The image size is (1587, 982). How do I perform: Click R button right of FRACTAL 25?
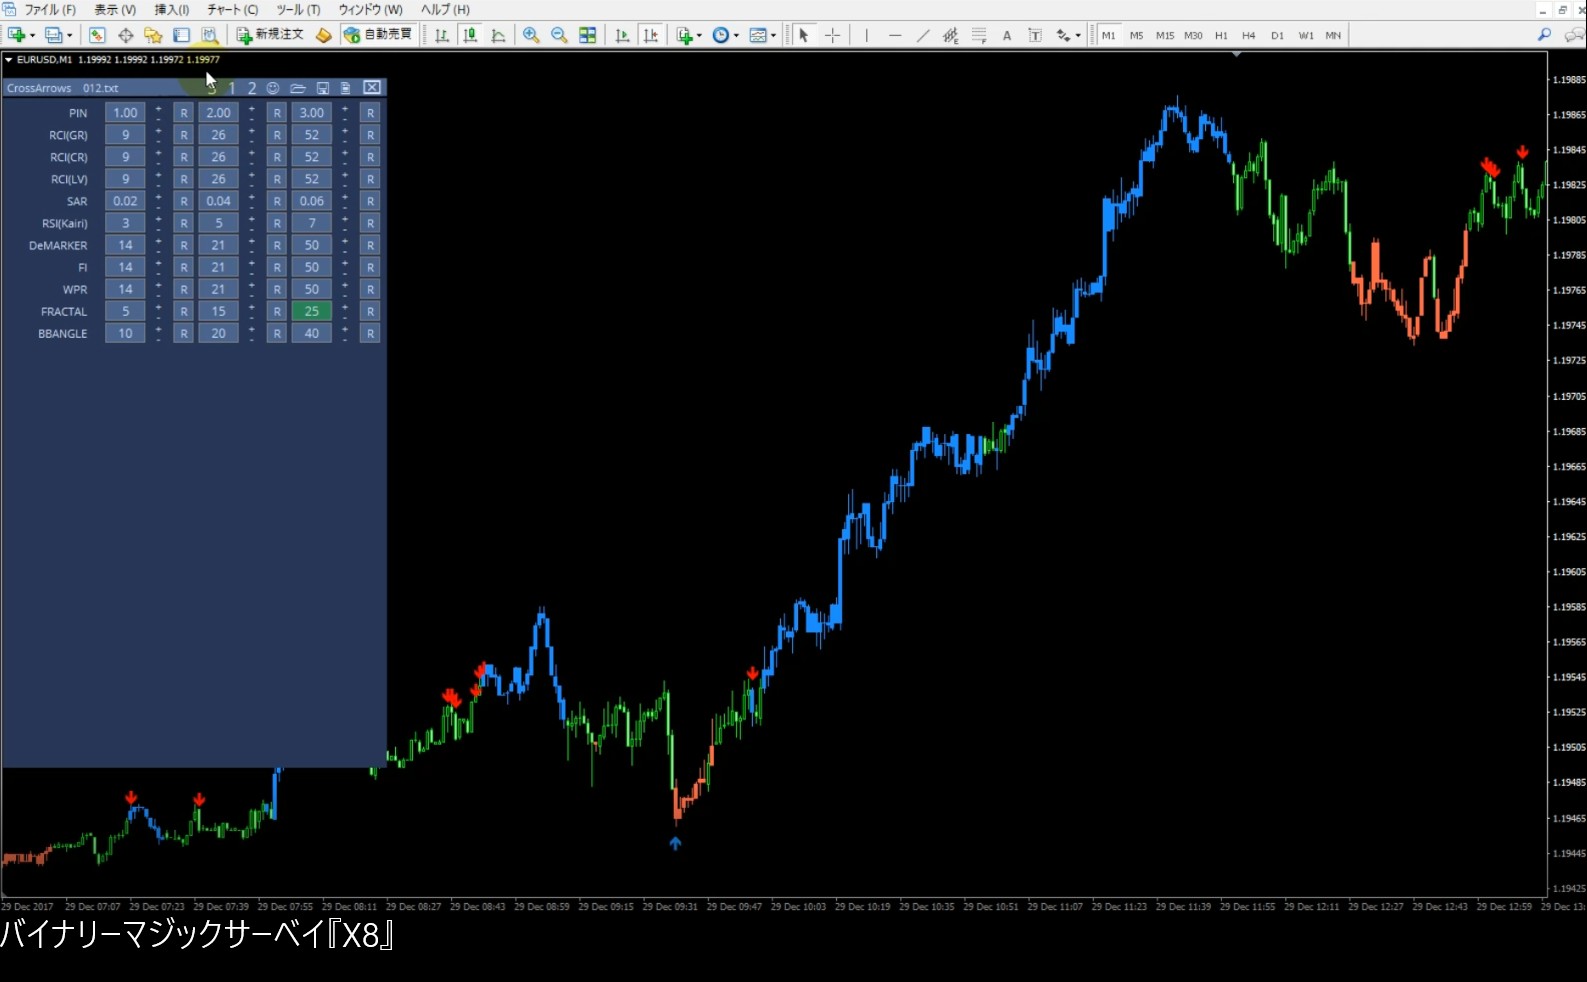(370, 311)
